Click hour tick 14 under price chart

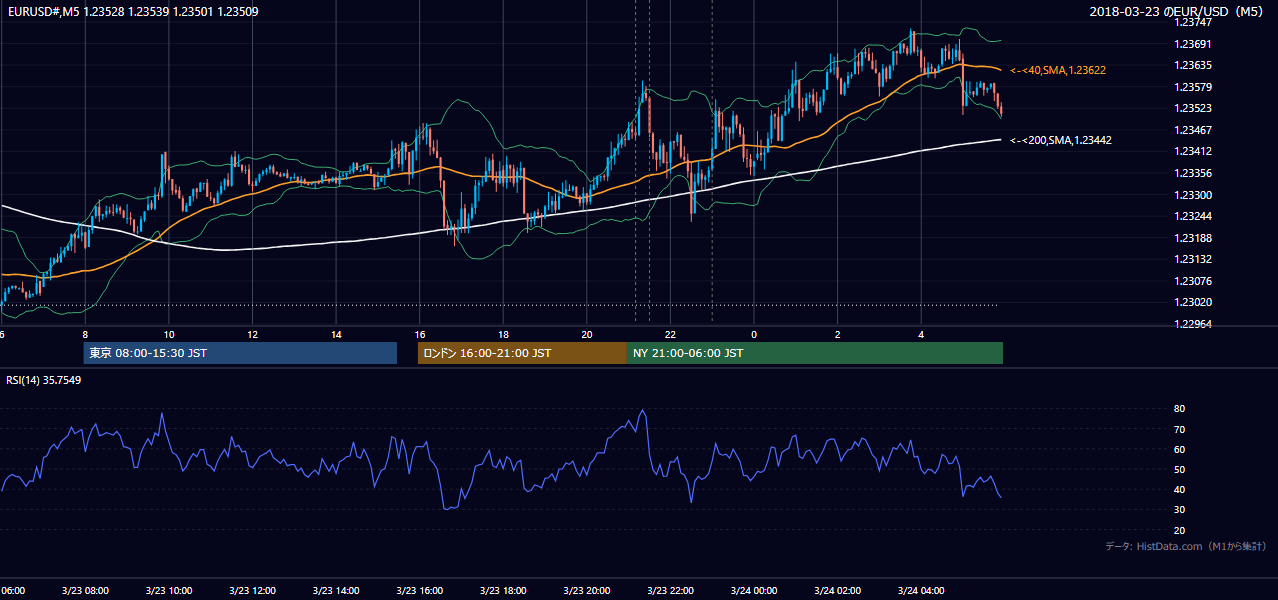pos(336,334)
